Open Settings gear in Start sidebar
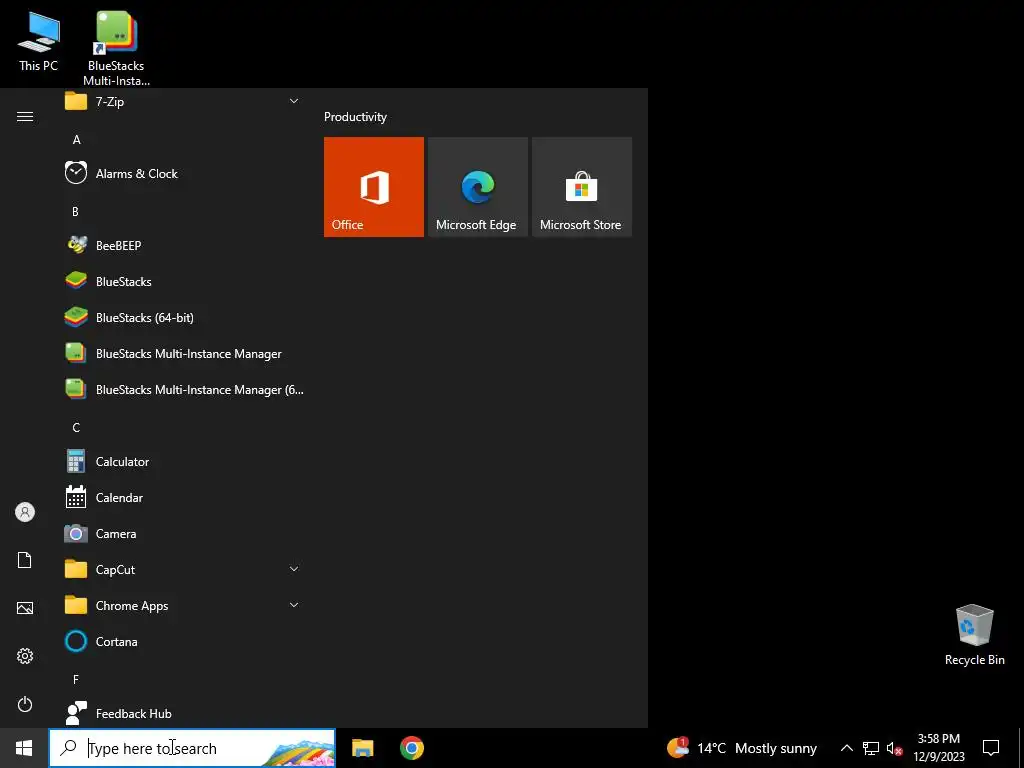 pos(25,656)
